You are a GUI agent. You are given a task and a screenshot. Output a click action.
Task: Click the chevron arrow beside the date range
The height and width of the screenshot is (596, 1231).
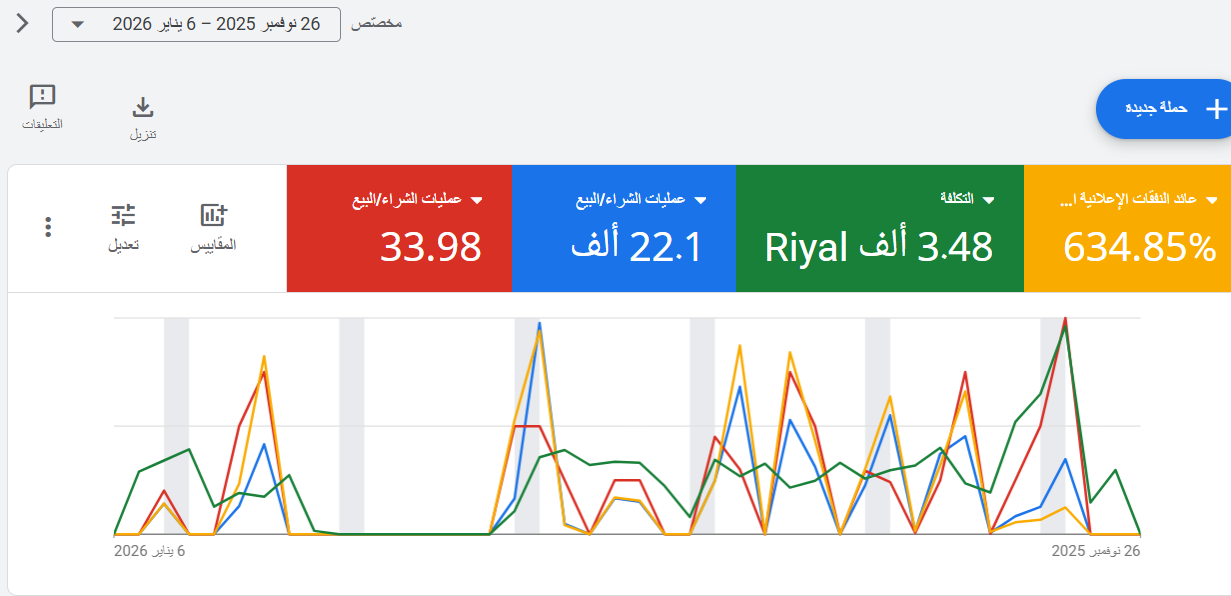tap(22, 23)
